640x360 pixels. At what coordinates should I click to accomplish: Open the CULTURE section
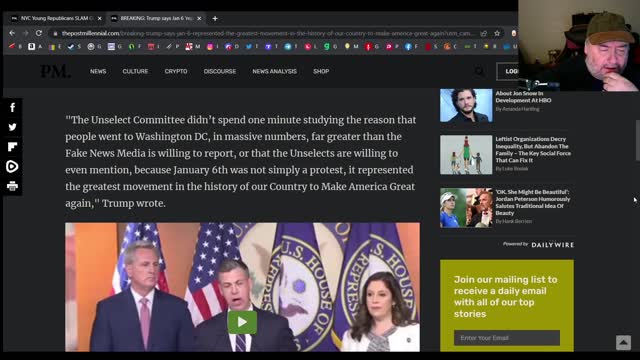[x=135, y=71]
